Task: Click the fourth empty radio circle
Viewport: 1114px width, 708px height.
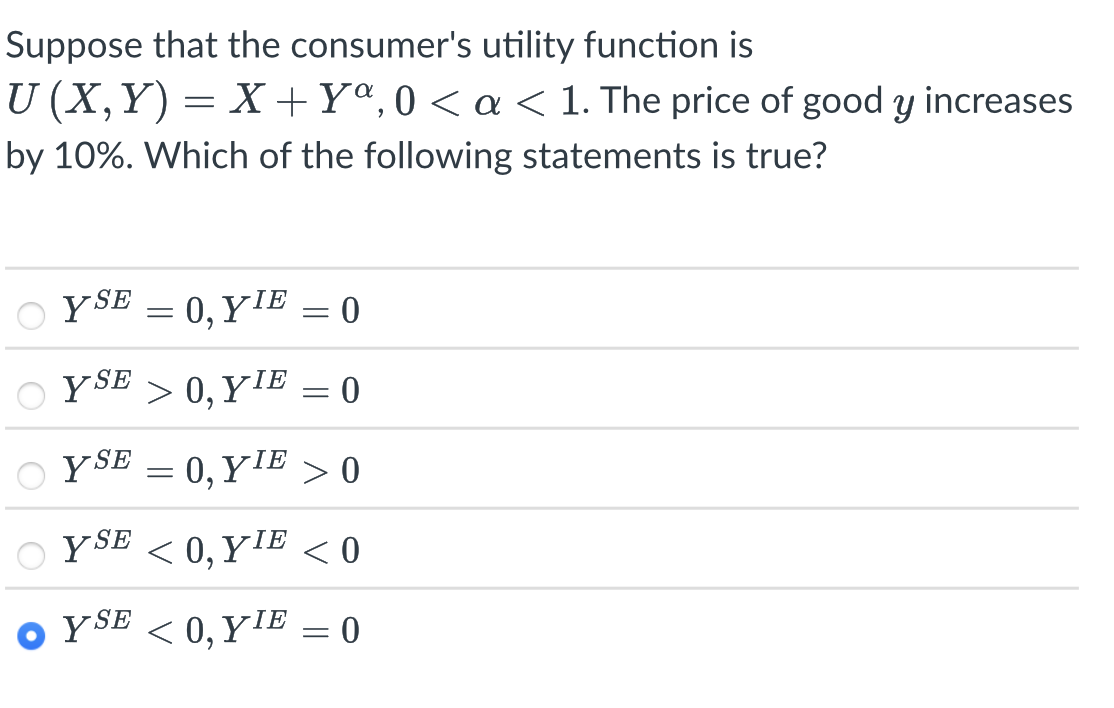Action: pyautogui.click(x=30, y=555)
